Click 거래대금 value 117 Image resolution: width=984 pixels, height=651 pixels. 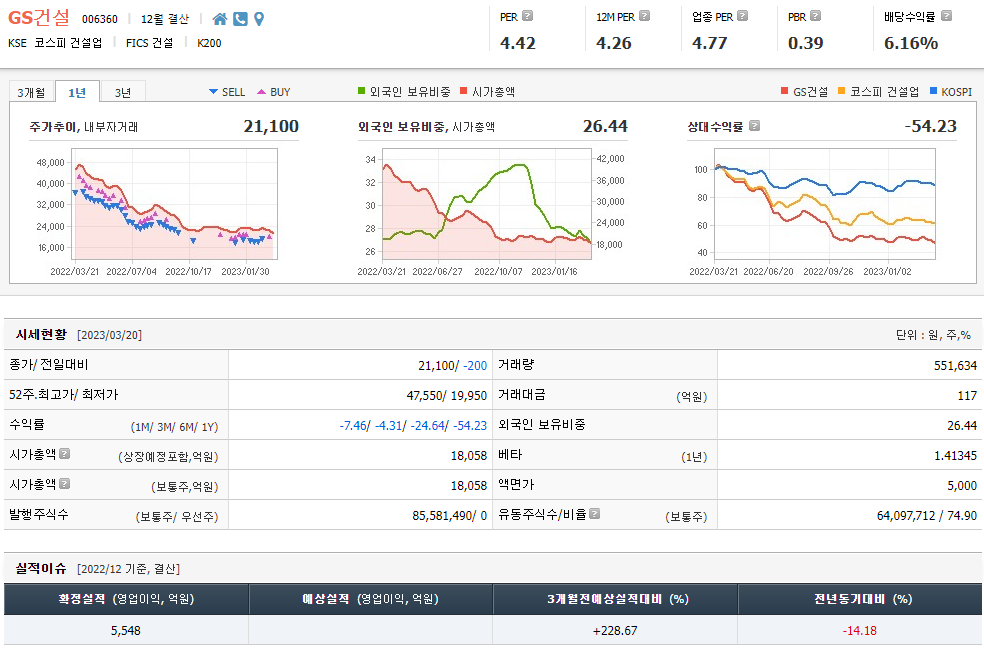pyautogui.click(x=967, y=395)
